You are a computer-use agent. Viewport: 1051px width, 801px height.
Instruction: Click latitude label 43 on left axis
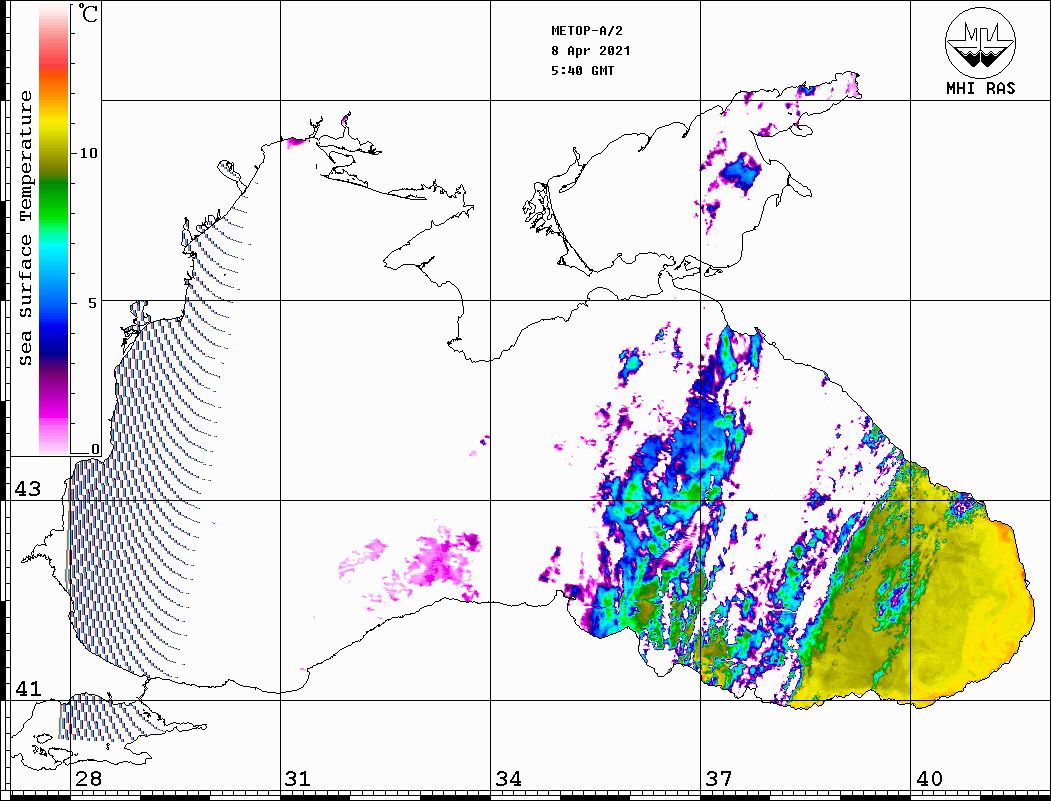27,489
